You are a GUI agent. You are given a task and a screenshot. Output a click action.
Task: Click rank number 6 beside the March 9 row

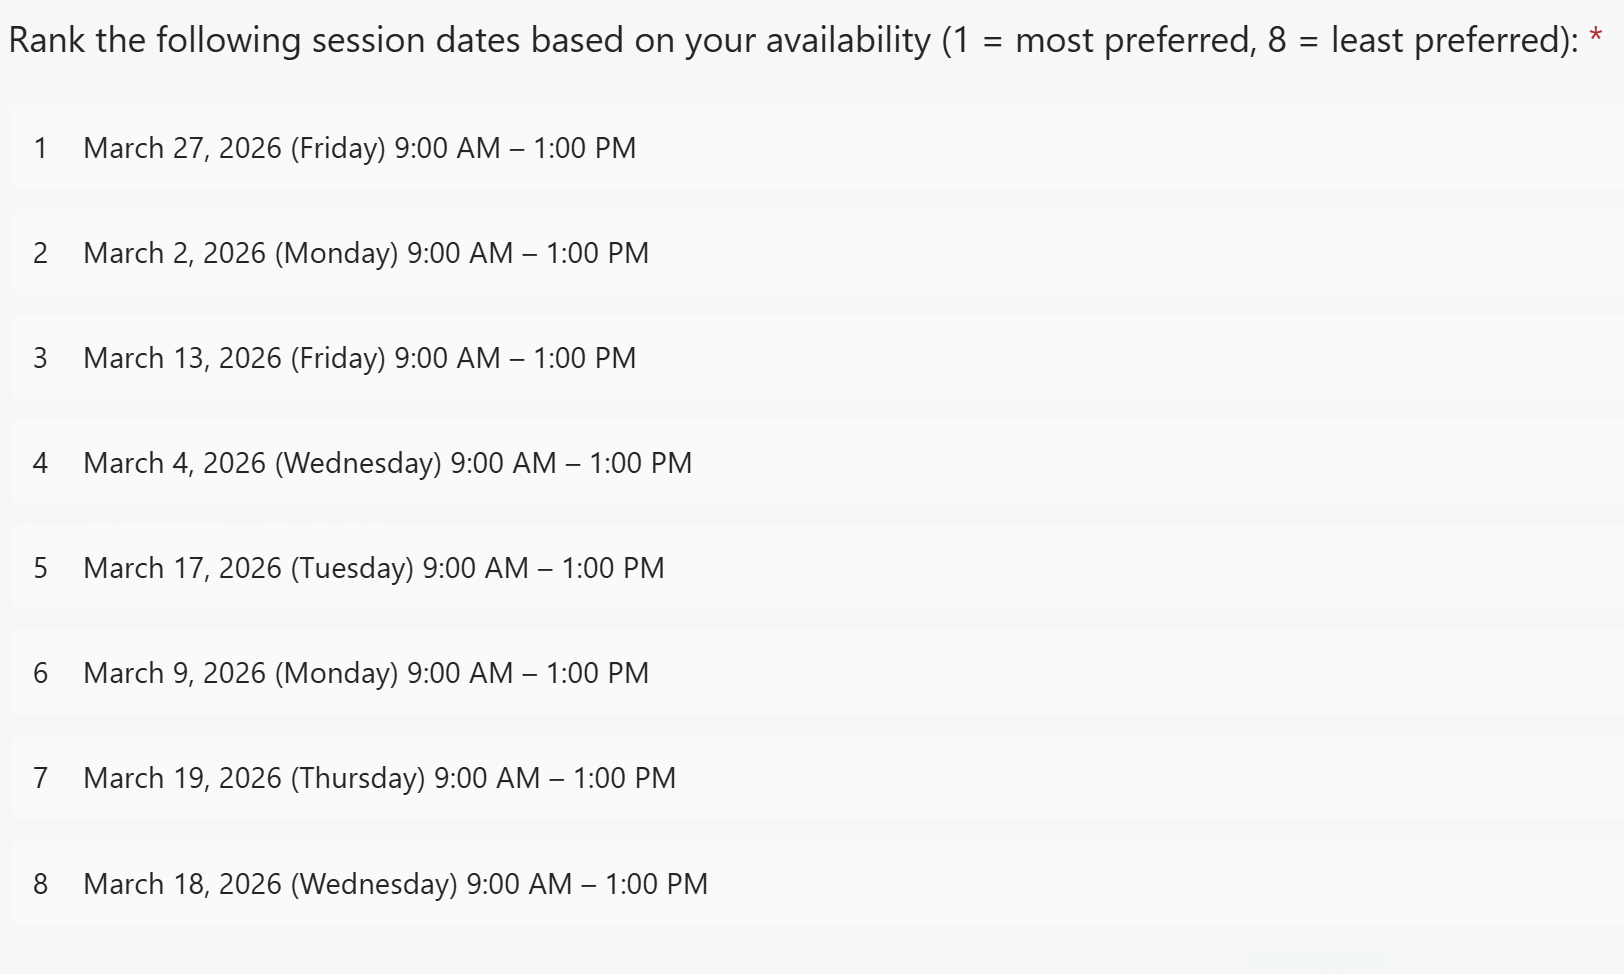click(40, 673)
